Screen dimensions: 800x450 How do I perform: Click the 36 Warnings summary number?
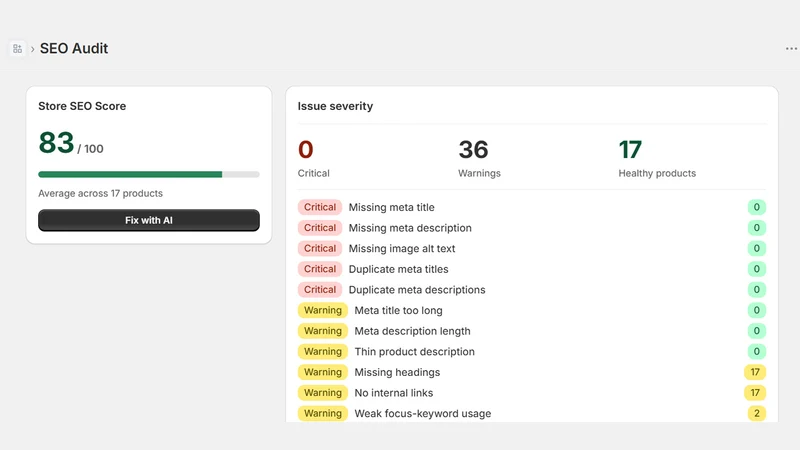pyautogui.click(x=473, y=149)
